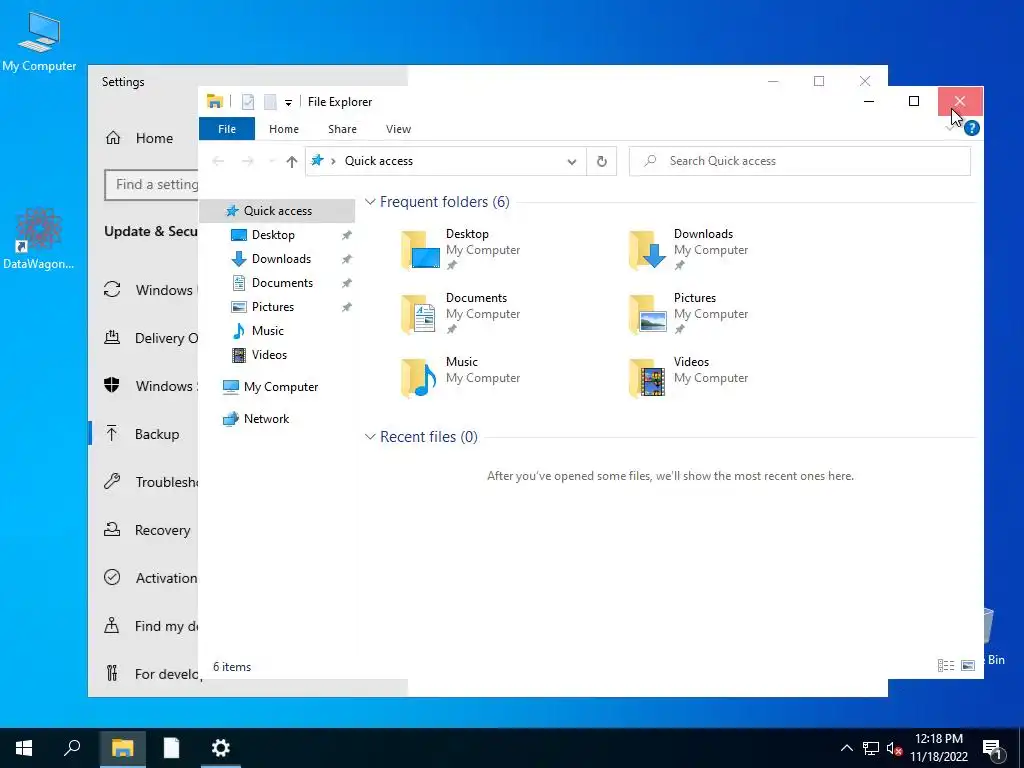1024x768 pixels.
Task: Click the taskbar search icon
Action: [72, 748]
